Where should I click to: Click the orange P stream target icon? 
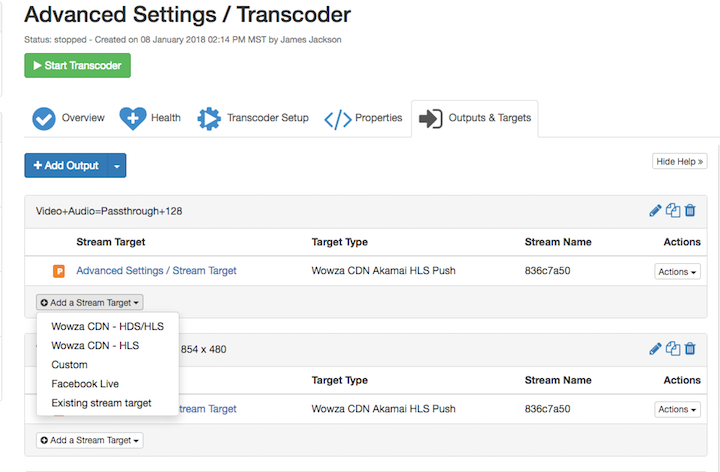coord(59,271)
